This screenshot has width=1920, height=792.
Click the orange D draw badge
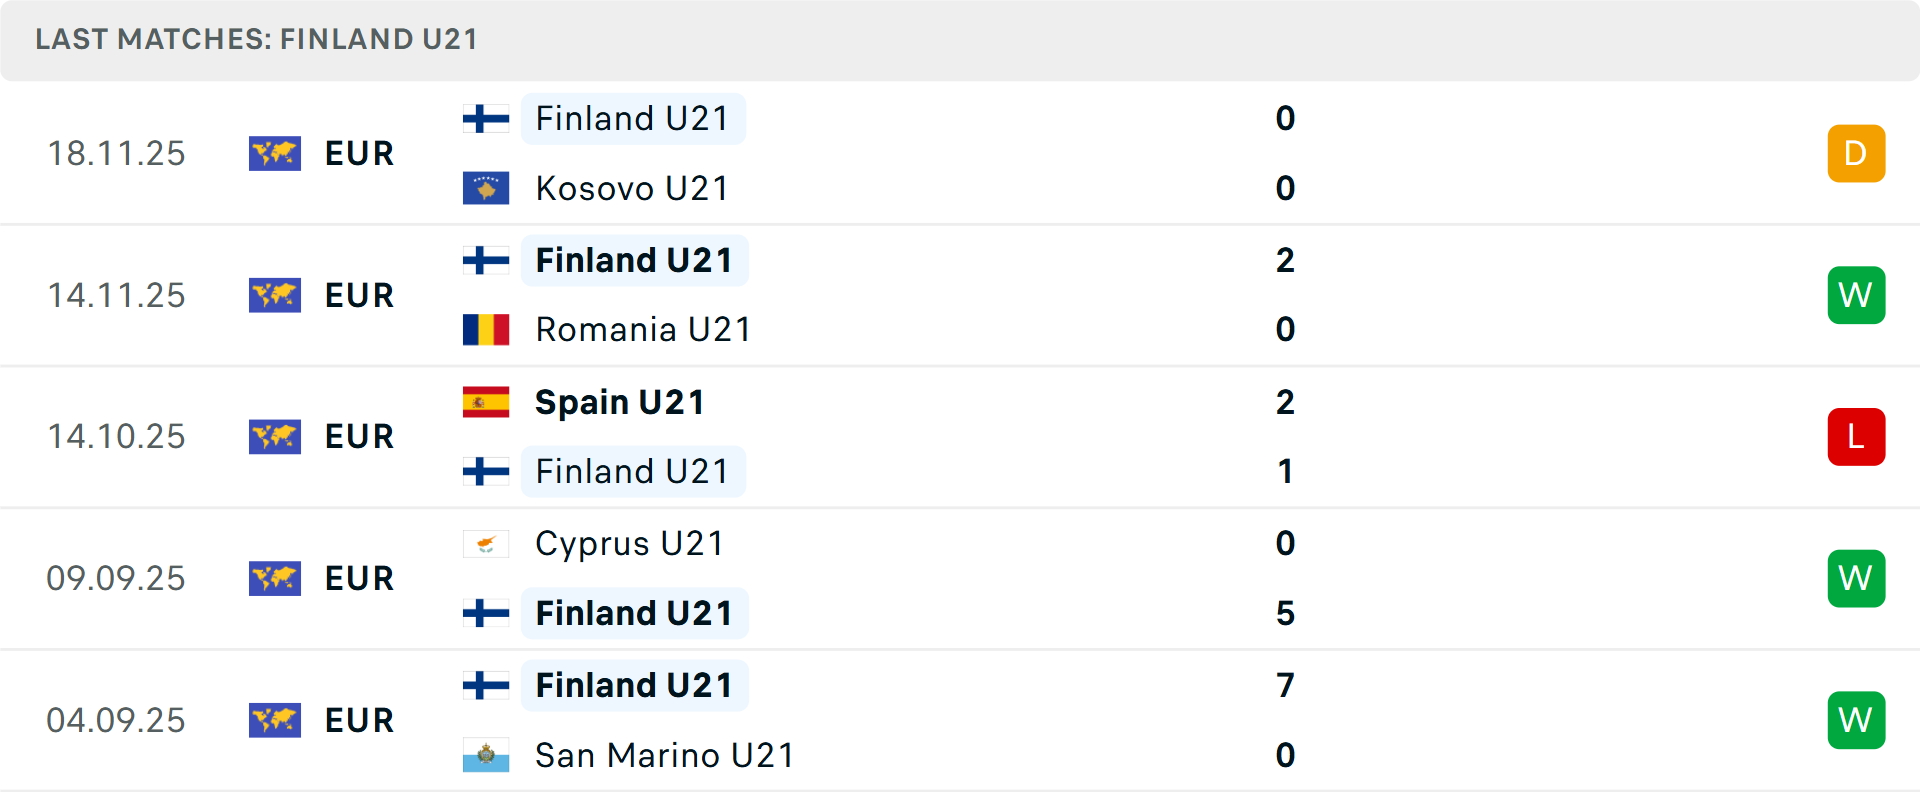tap(1856, 153)
